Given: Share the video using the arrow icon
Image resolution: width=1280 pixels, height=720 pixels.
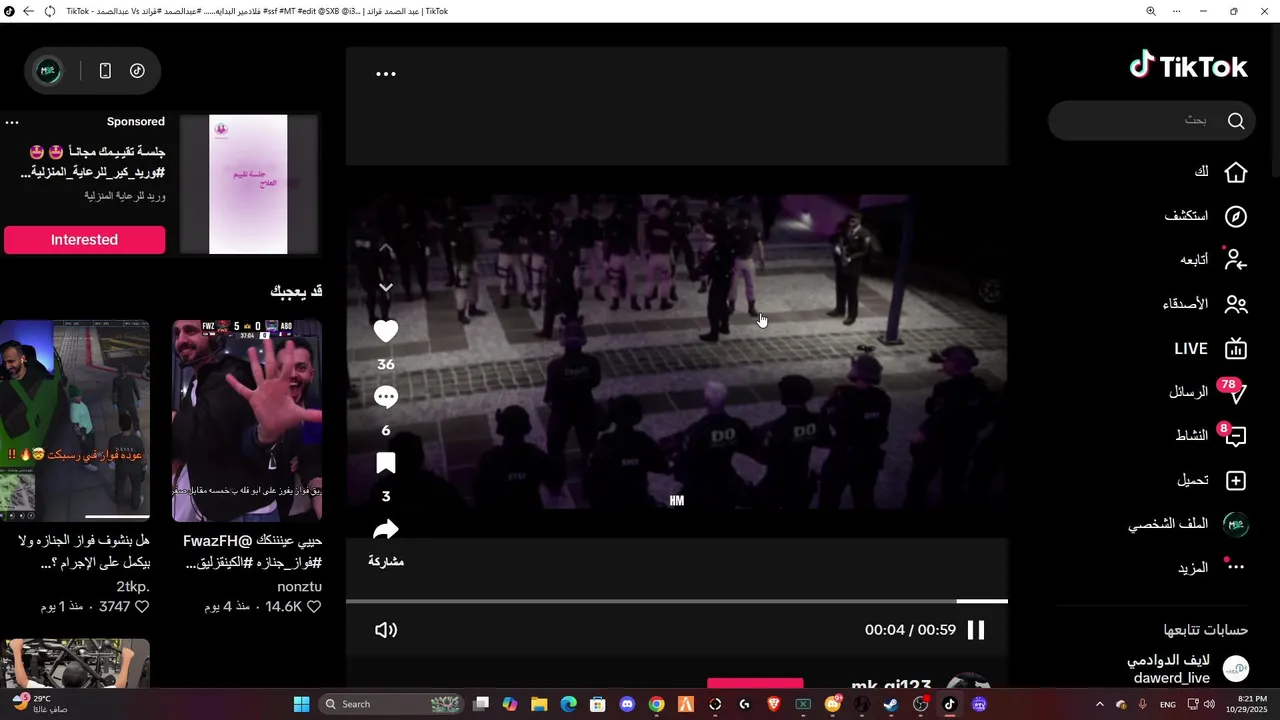Looking at the screenshot, I should coord(386,529).
